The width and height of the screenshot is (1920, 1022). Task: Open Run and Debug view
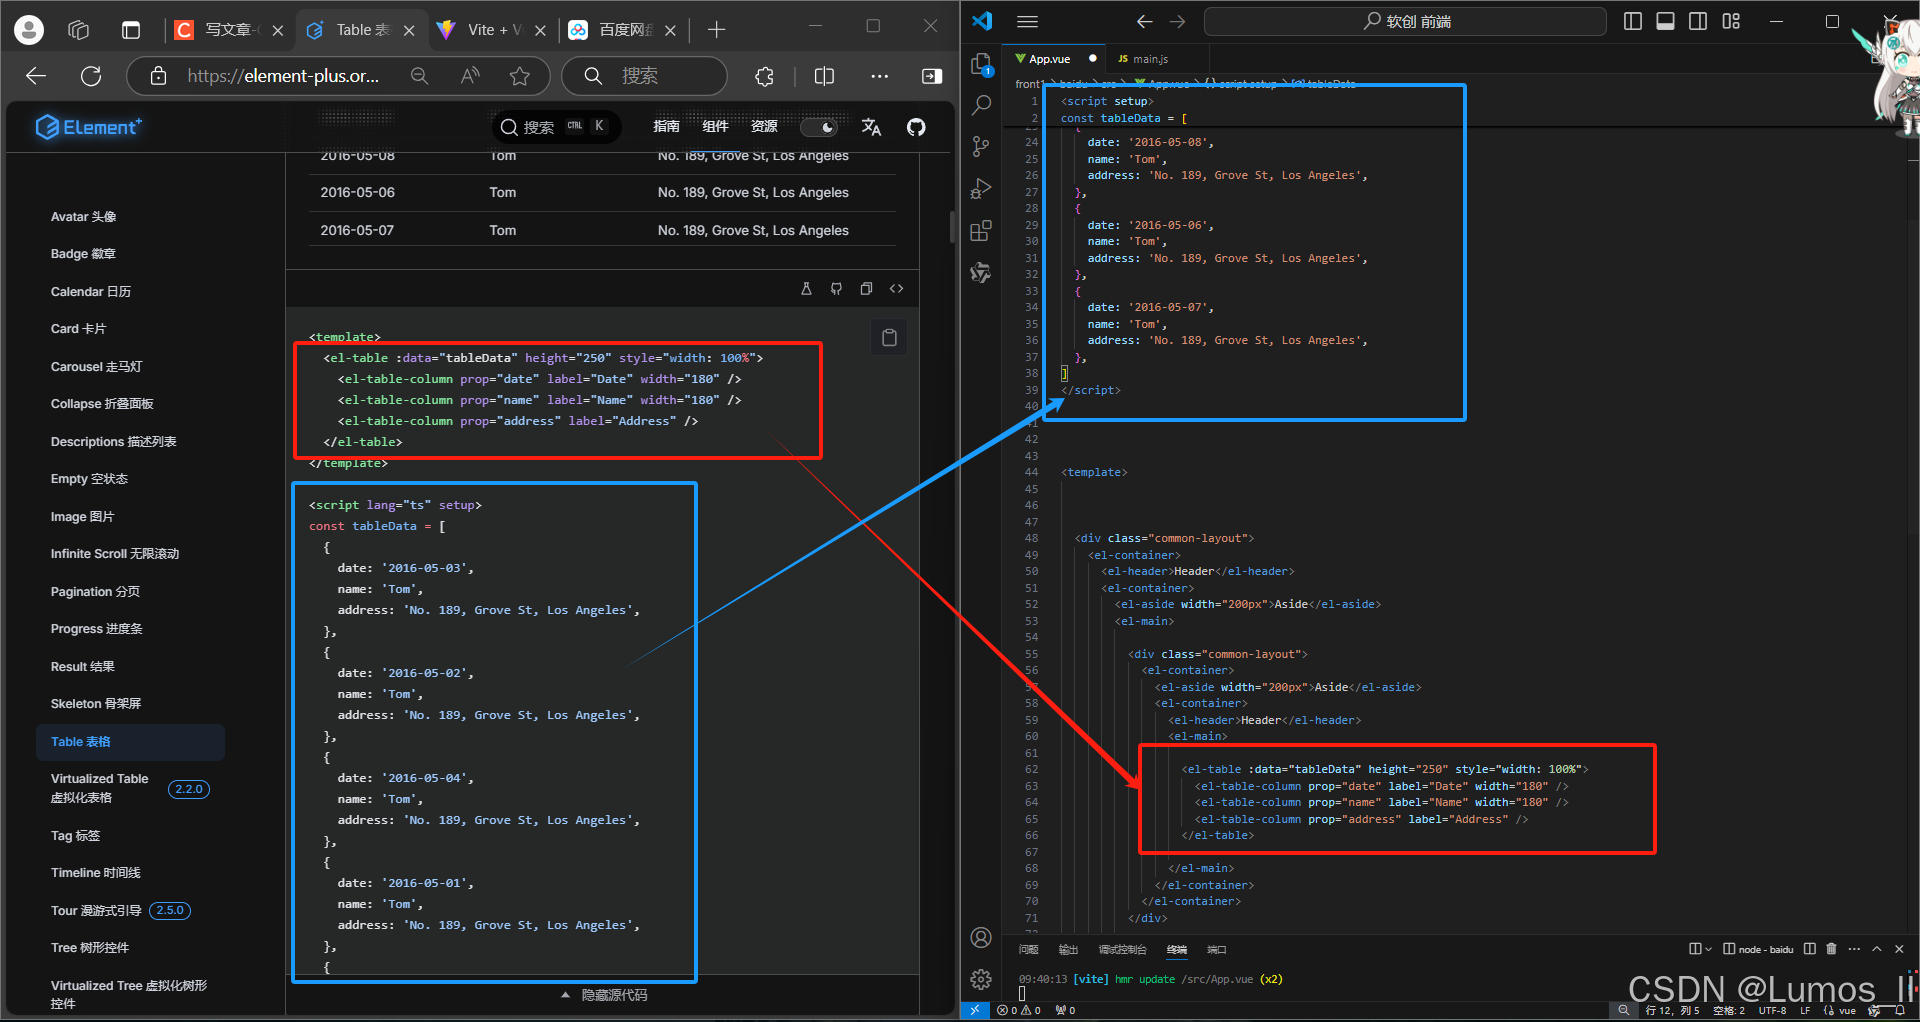(981, 188)
